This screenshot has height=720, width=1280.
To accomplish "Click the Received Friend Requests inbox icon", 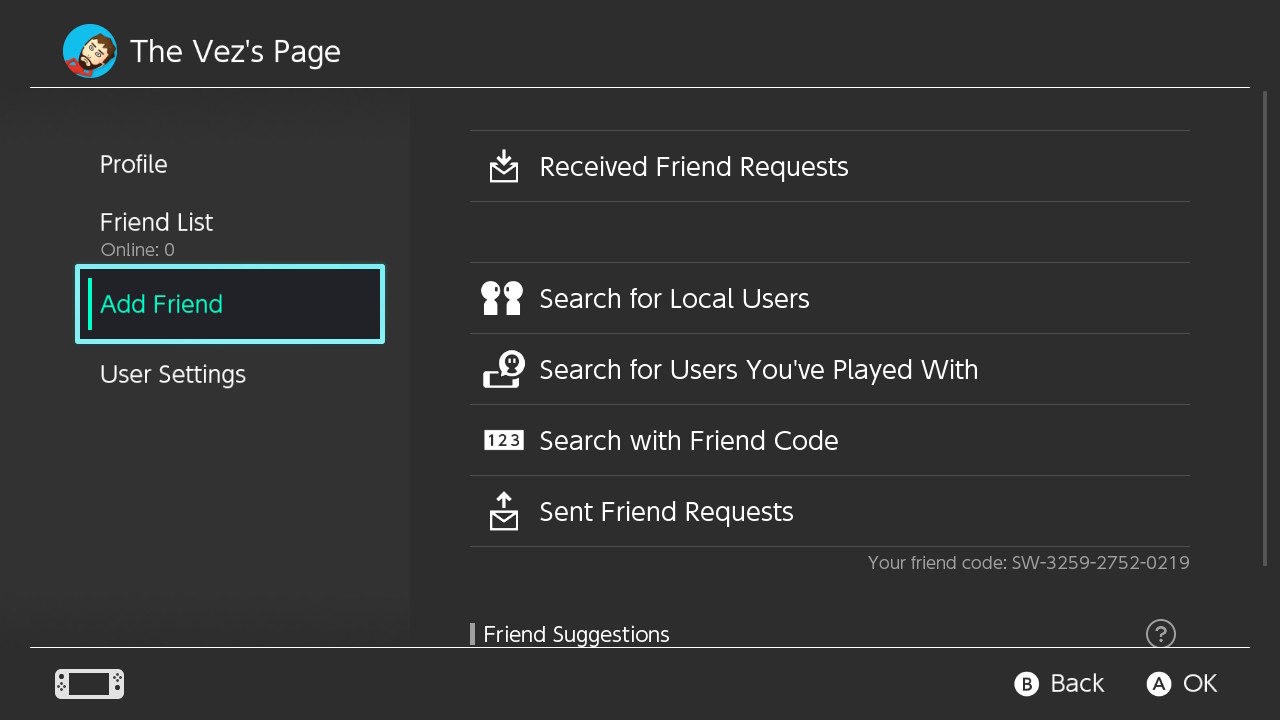I will coord(504,166).
